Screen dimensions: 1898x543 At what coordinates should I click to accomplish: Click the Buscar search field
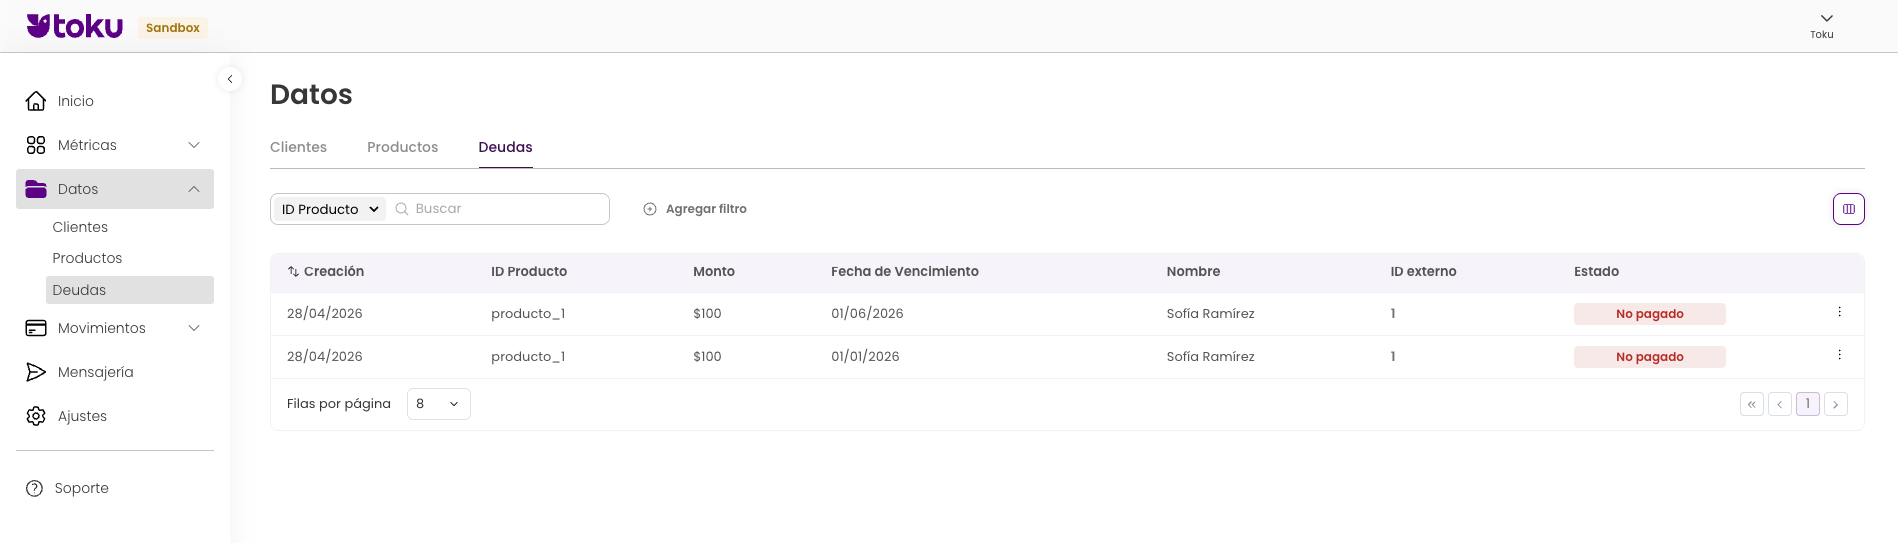[505, 209]
